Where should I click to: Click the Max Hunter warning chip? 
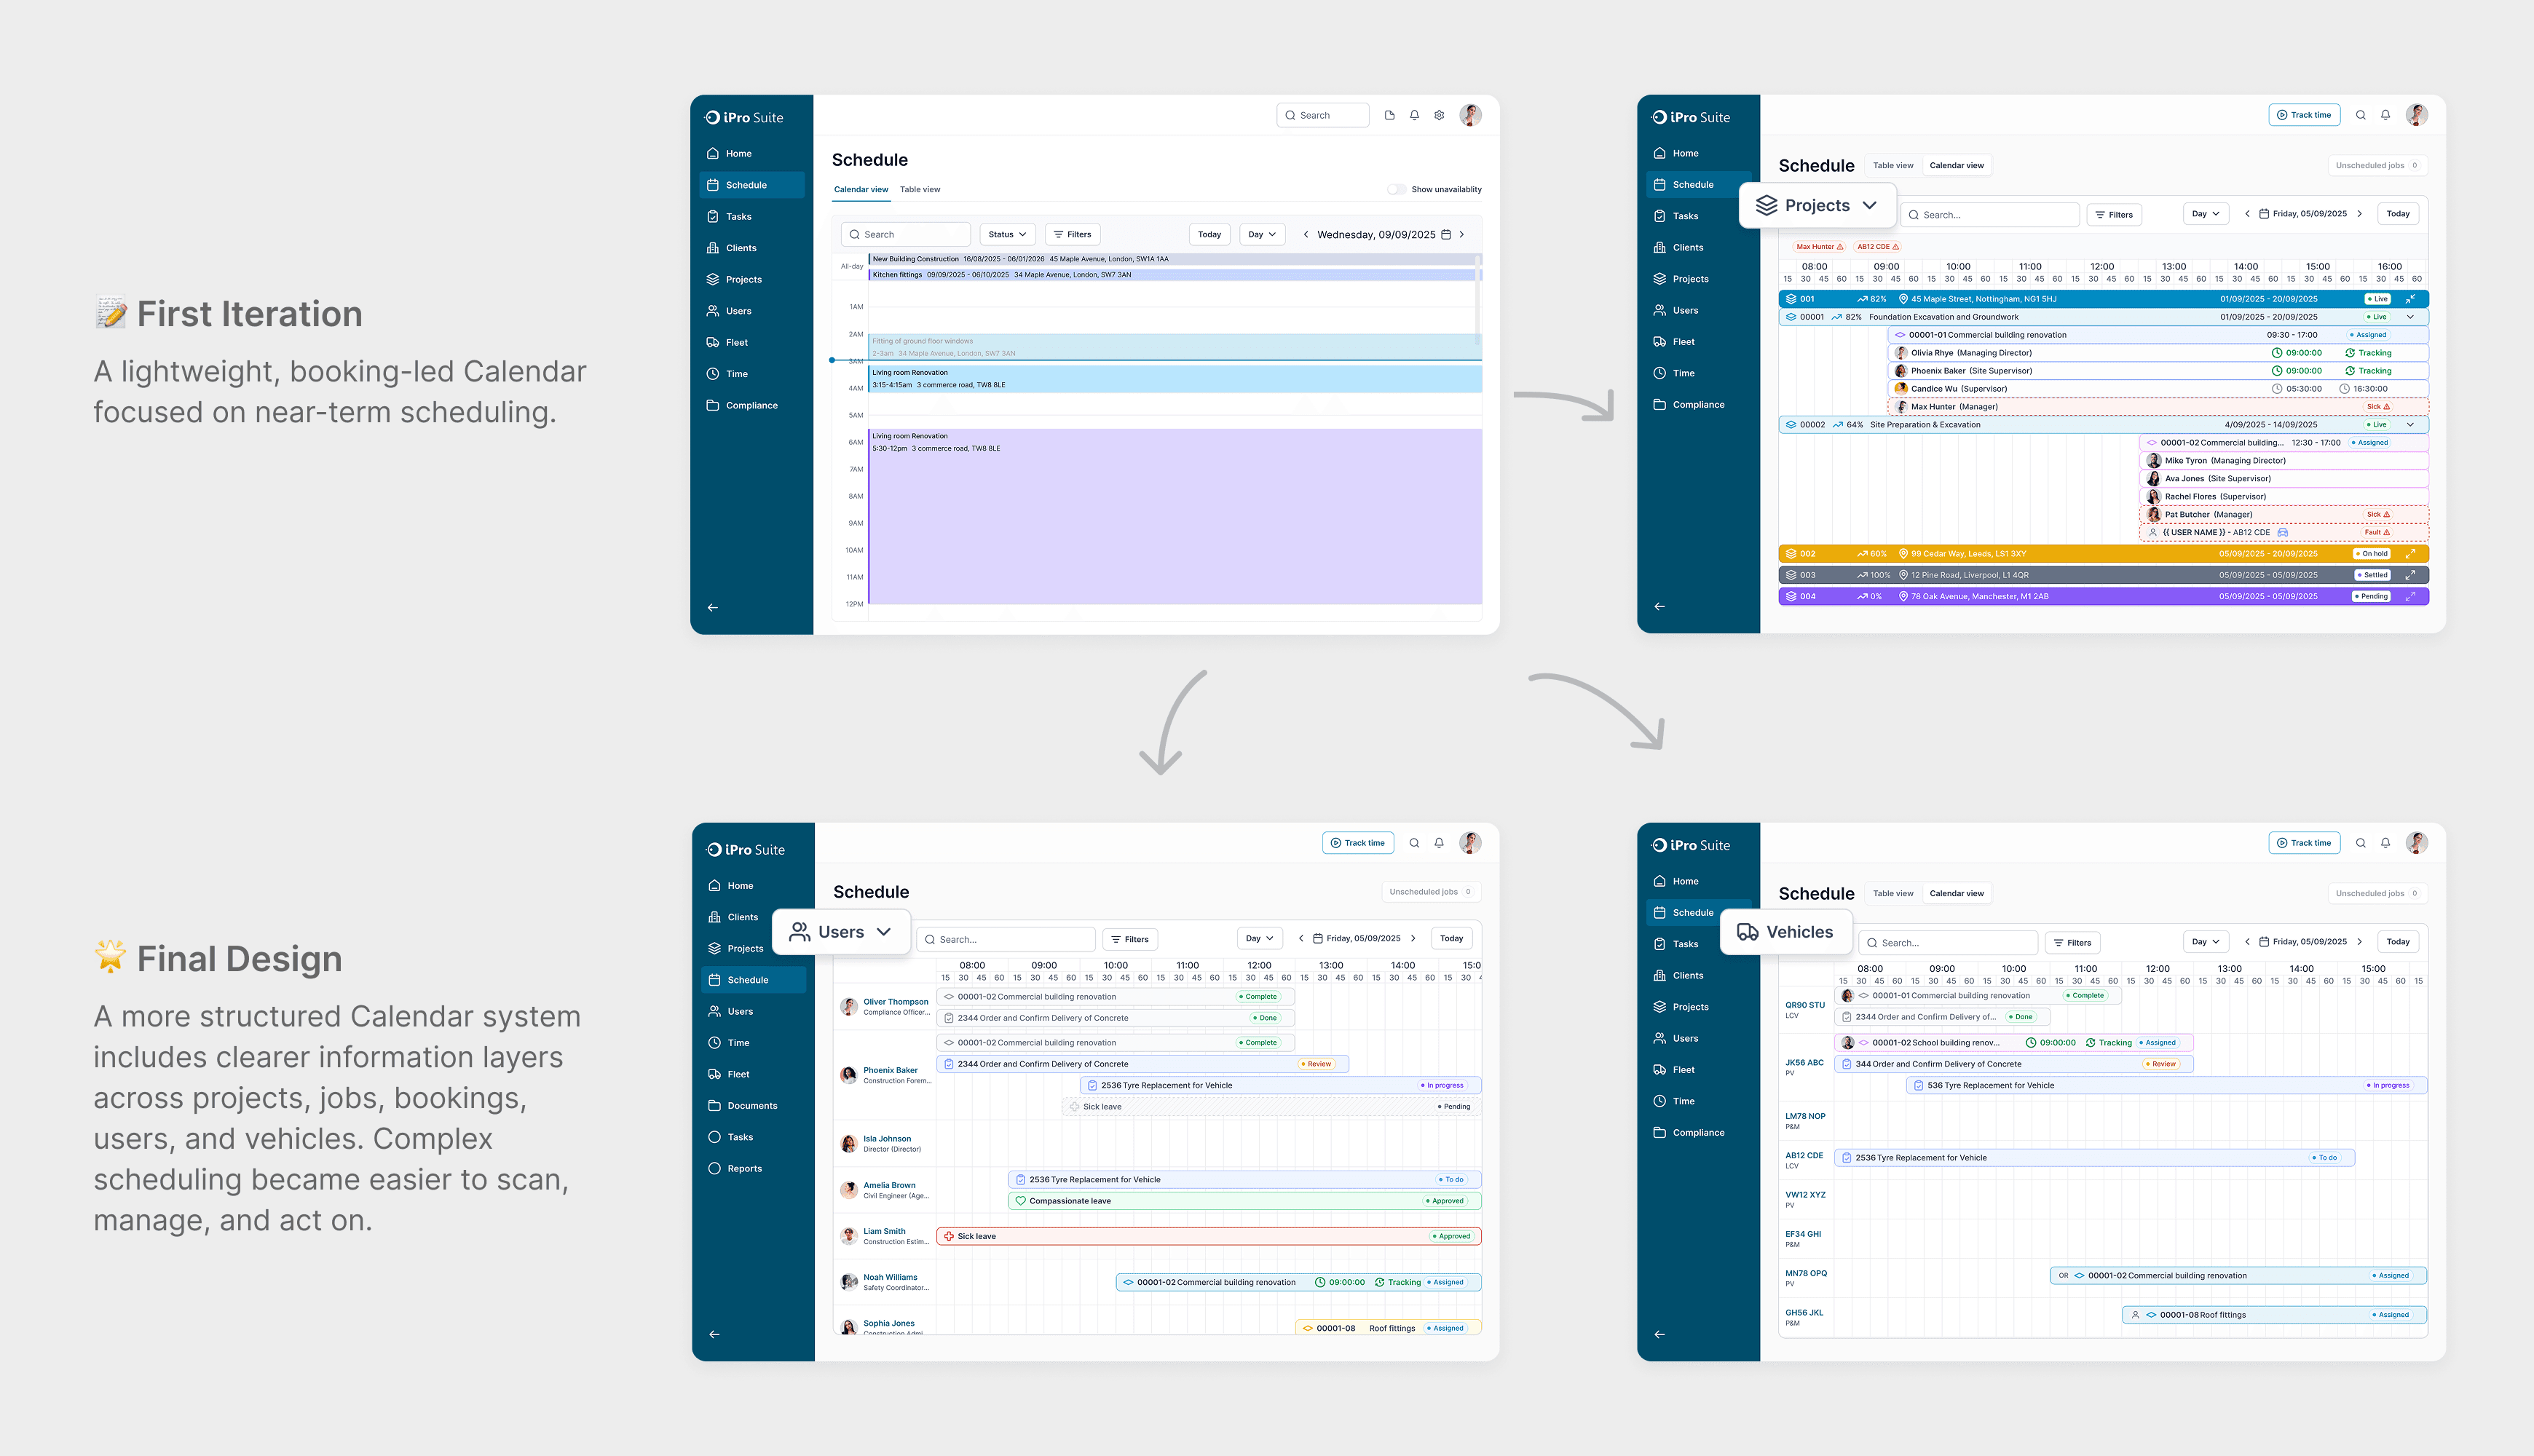coord(1819,247)
